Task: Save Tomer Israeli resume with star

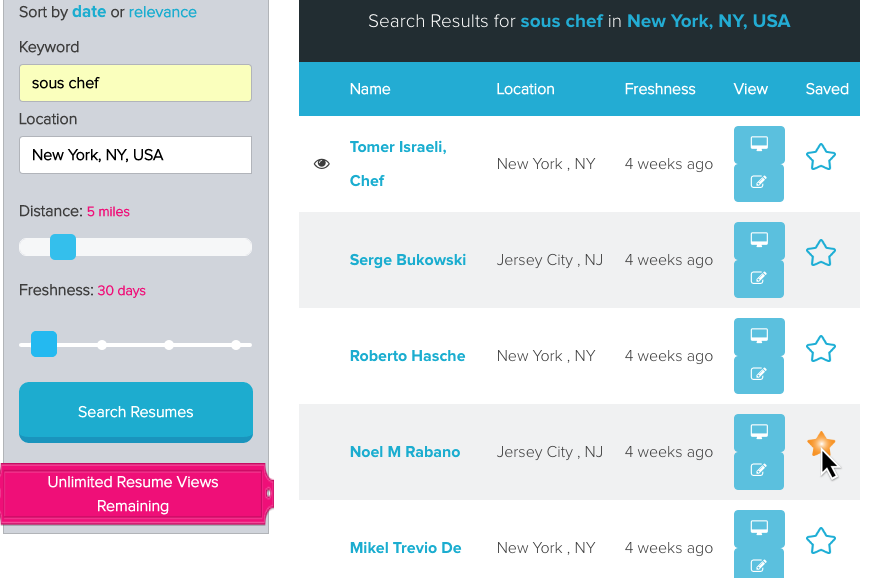Action: tap(820, 157)
